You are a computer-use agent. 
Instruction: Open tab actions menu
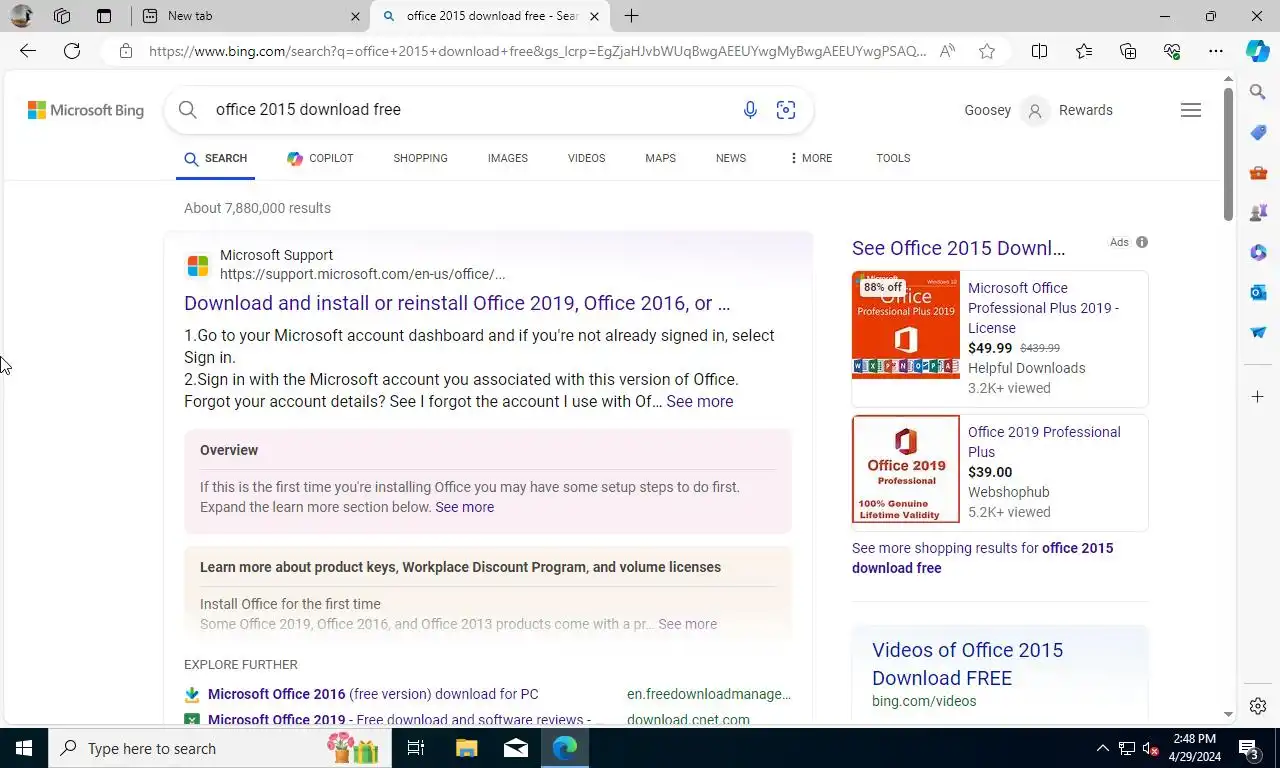(104, 16)
